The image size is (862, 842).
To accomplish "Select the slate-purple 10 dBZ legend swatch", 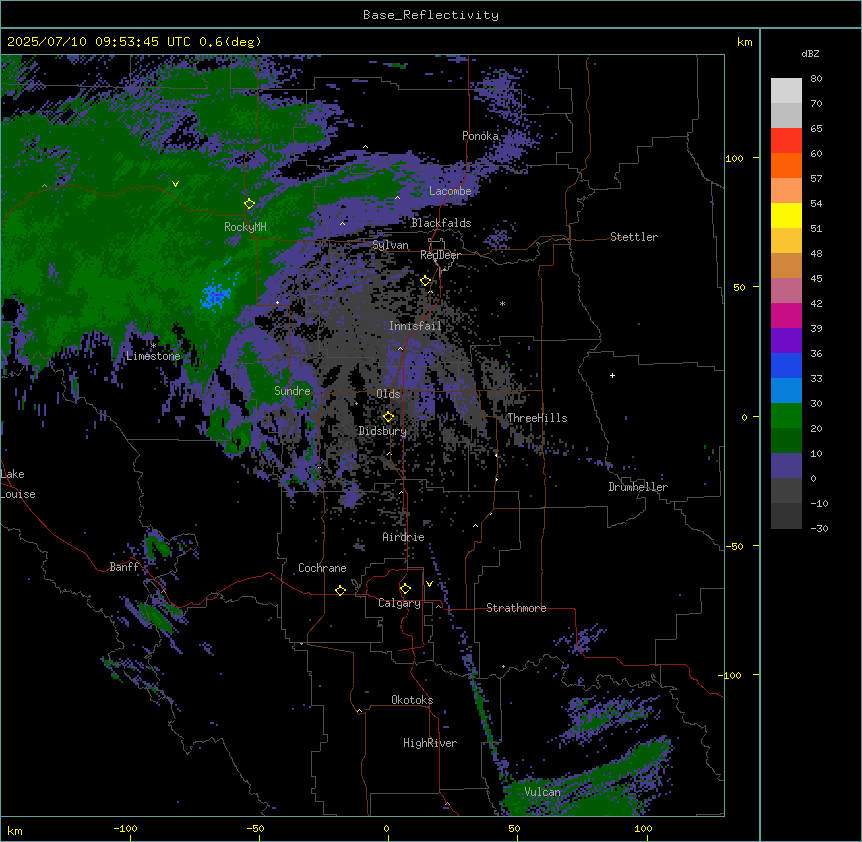I will pyautogui.click(x=786, y=466).
